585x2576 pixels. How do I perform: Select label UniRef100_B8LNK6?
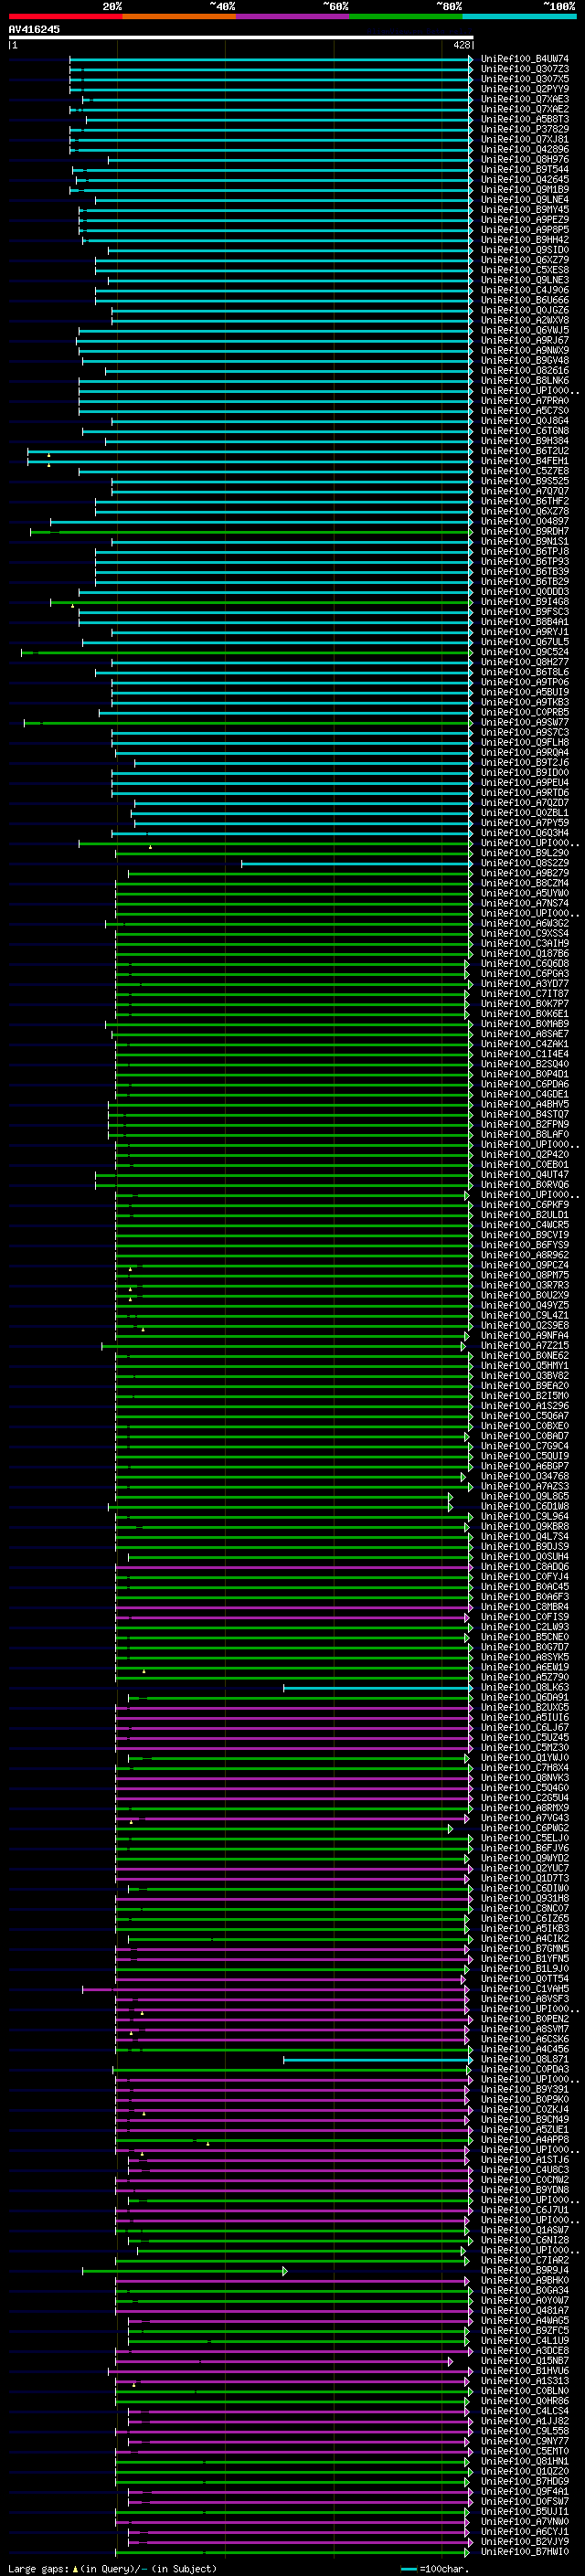(525, 381)
